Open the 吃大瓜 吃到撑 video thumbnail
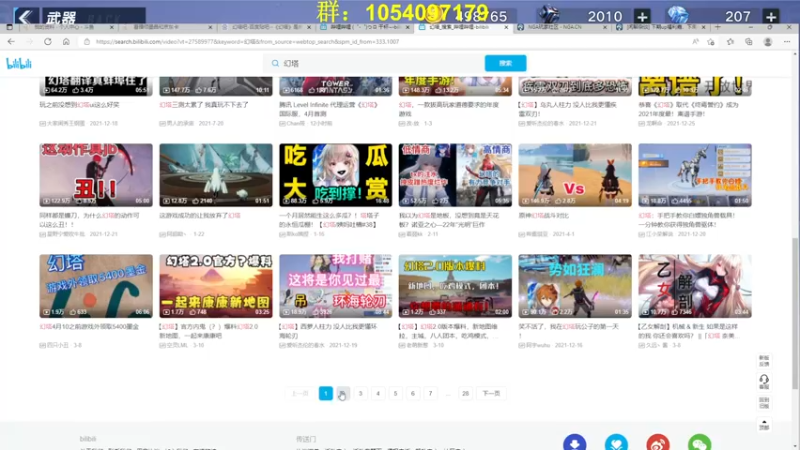This screenshot has height=450, width=800. tap(335, 175)
